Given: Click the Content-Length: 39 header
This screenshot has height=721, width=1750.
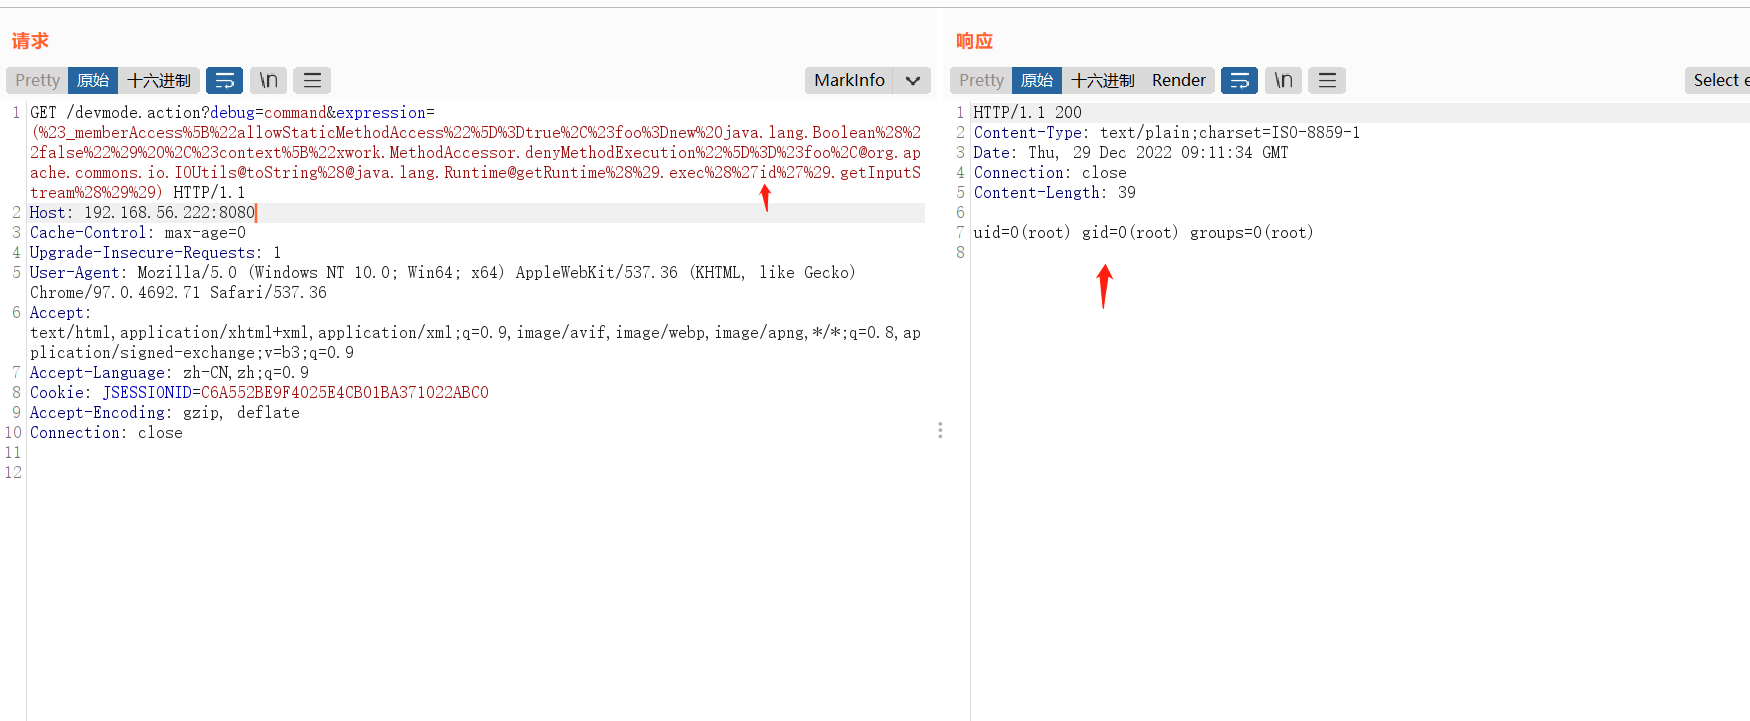Looking at the screenshot, I should point(1055,192).
